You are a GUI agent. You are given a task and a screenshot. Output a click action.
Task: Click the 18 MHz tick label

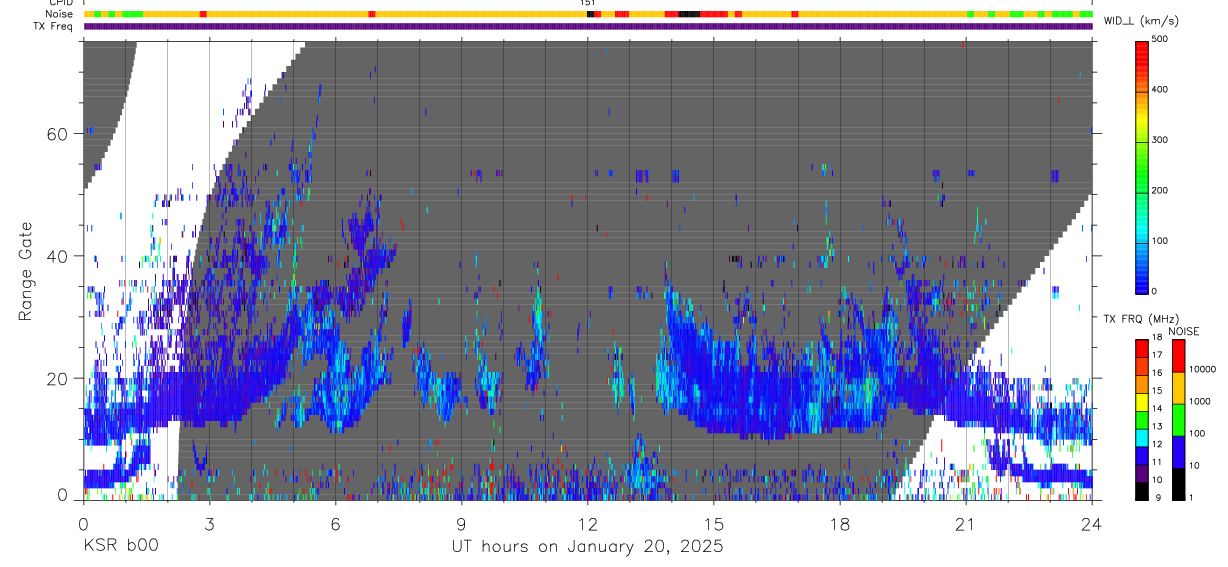click(x=1158, y=337)
